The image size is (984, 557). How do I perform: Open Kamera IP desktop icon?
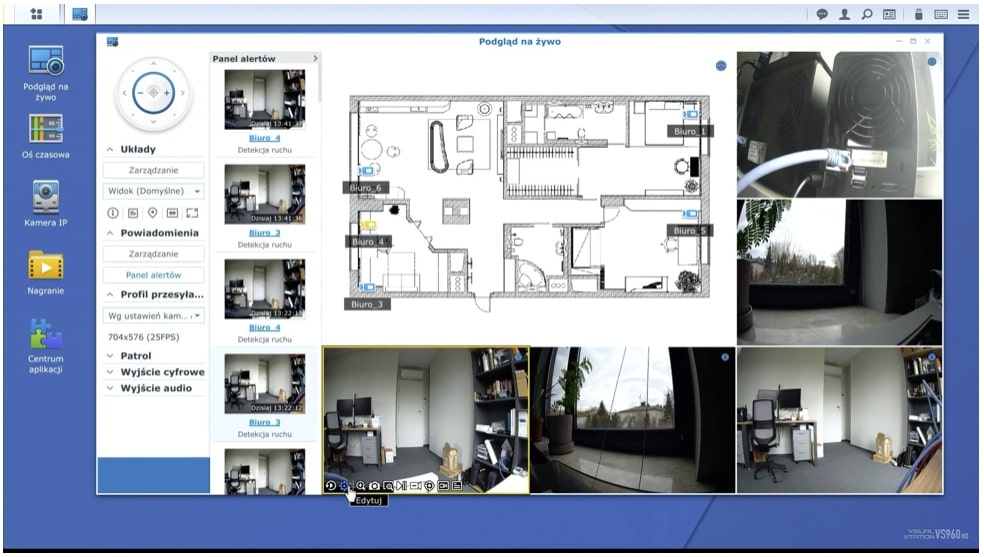[x=45, y=196]
